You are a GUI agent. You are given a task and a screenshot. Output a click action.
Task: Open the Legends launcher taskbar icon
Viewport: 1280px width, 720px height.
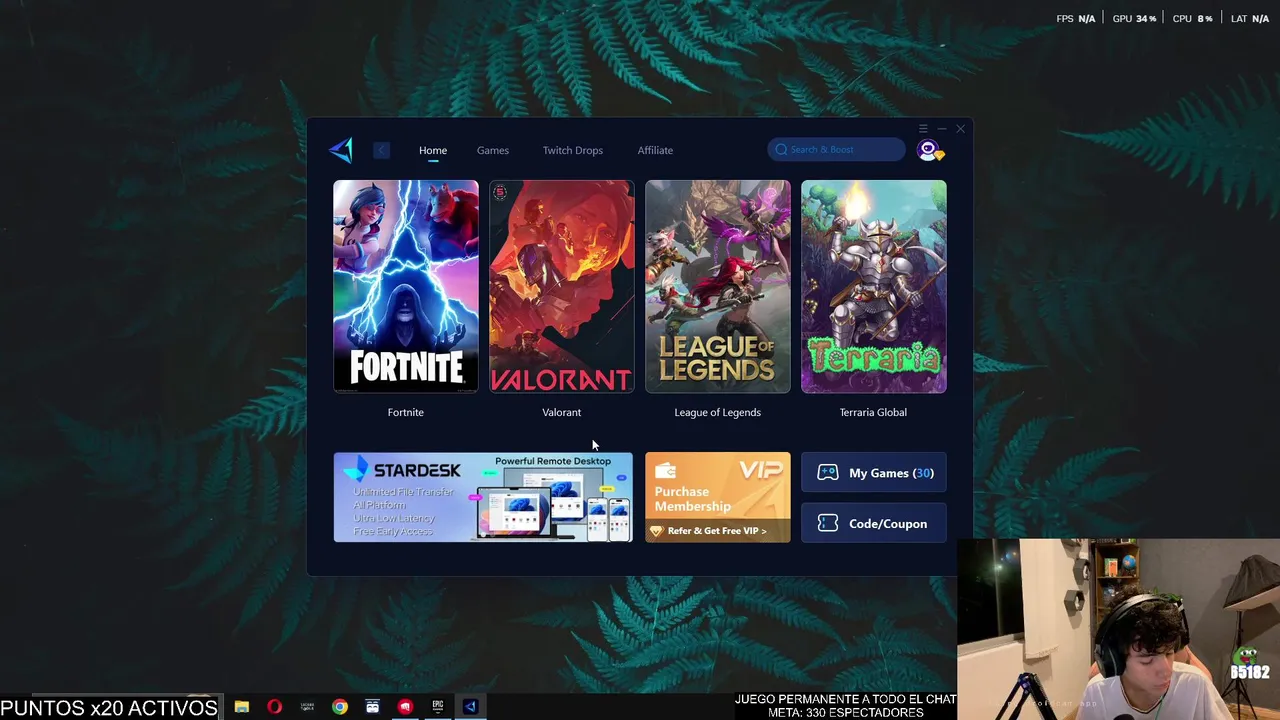(x=307, y=706)
